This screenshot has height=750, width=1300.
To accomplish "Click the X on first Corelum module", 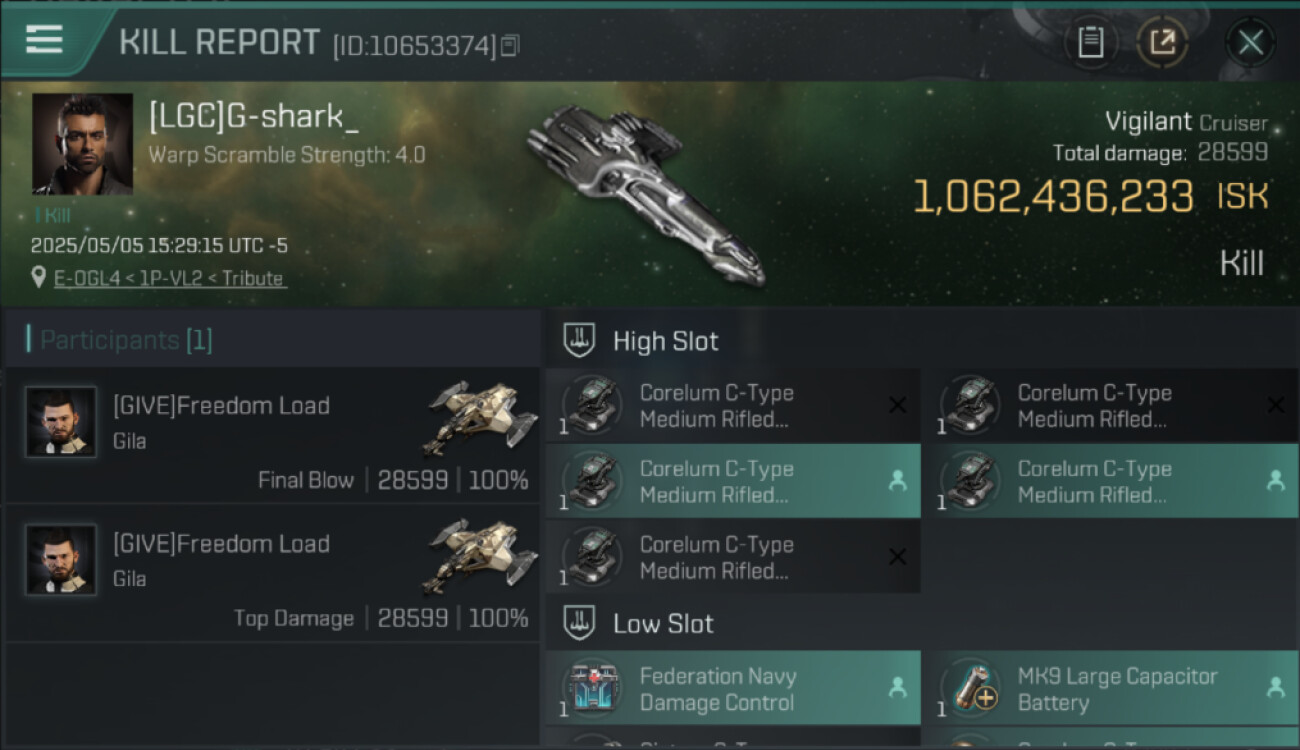I will [x=897, y=405].
